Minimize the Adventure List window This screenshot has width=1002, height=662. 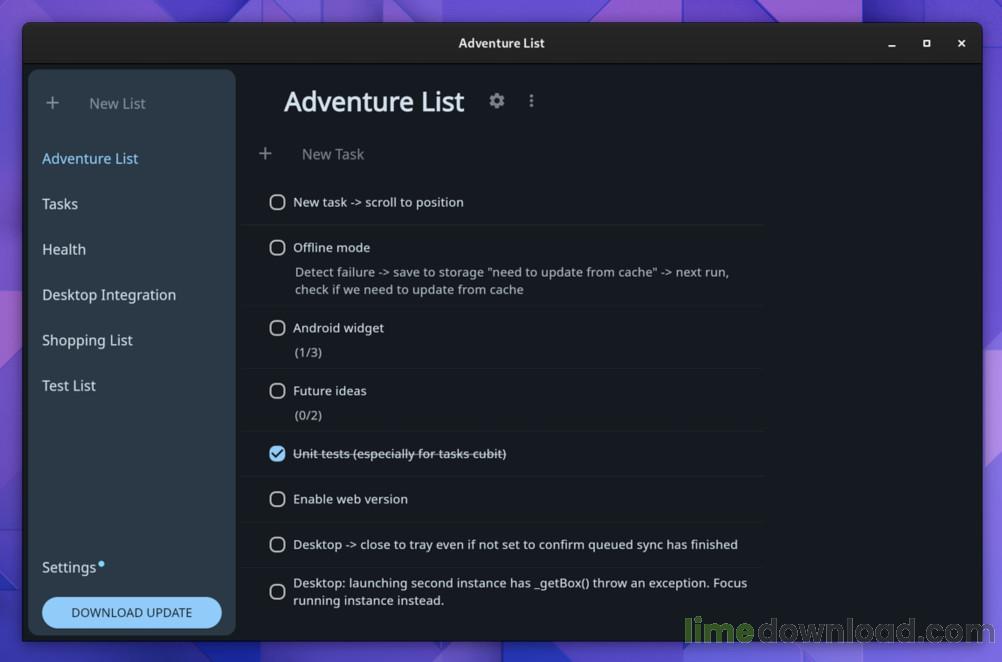[890, 44]
